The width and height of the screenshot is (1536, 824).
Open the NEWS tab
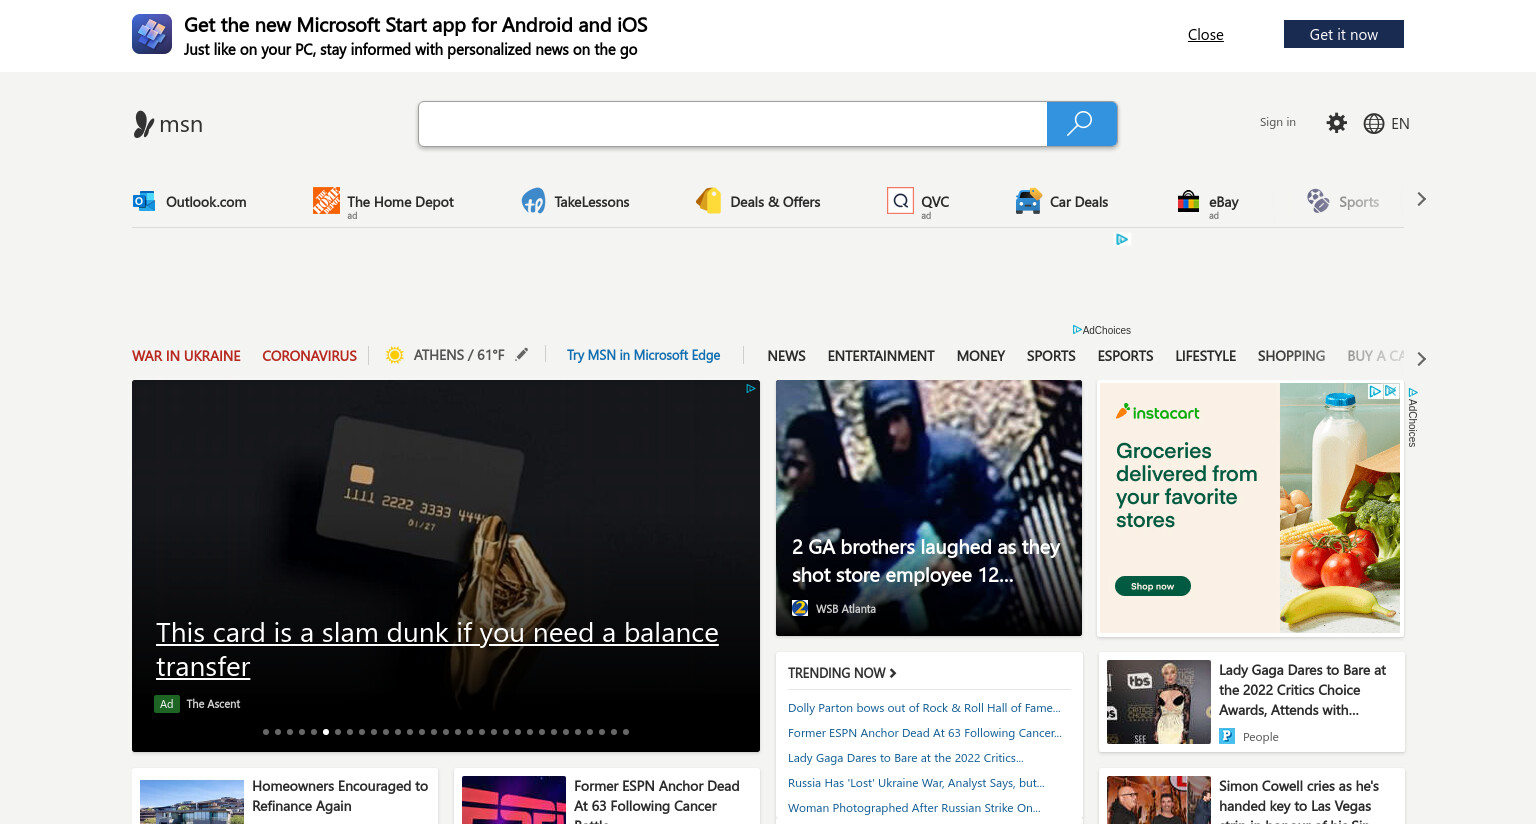tap(786, 356)
